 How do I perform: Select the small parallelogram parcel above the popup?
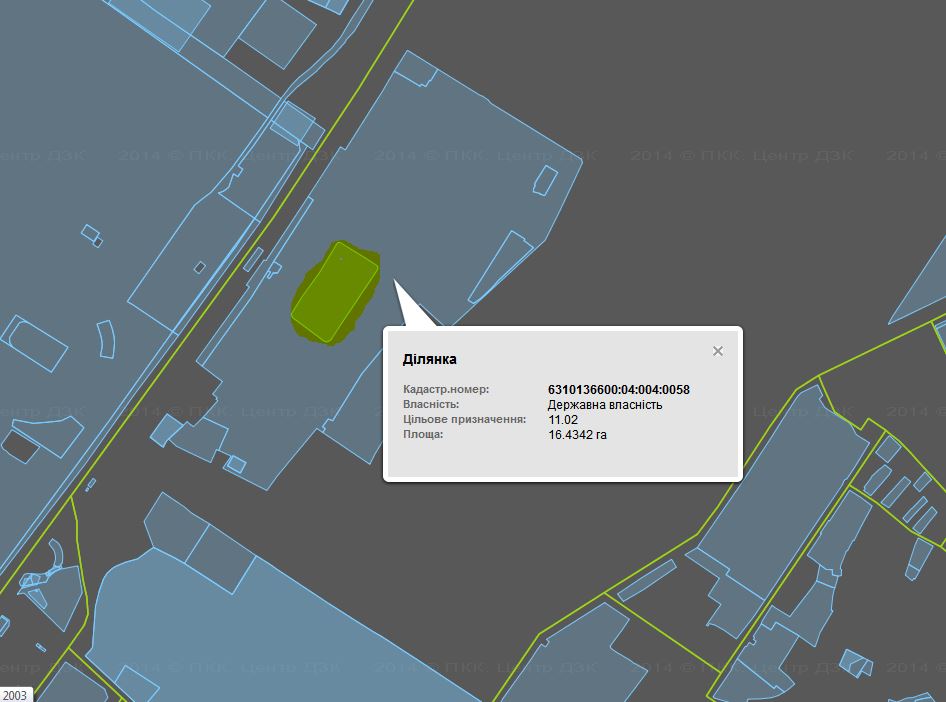pyautogui.click(x=545, y=179)
